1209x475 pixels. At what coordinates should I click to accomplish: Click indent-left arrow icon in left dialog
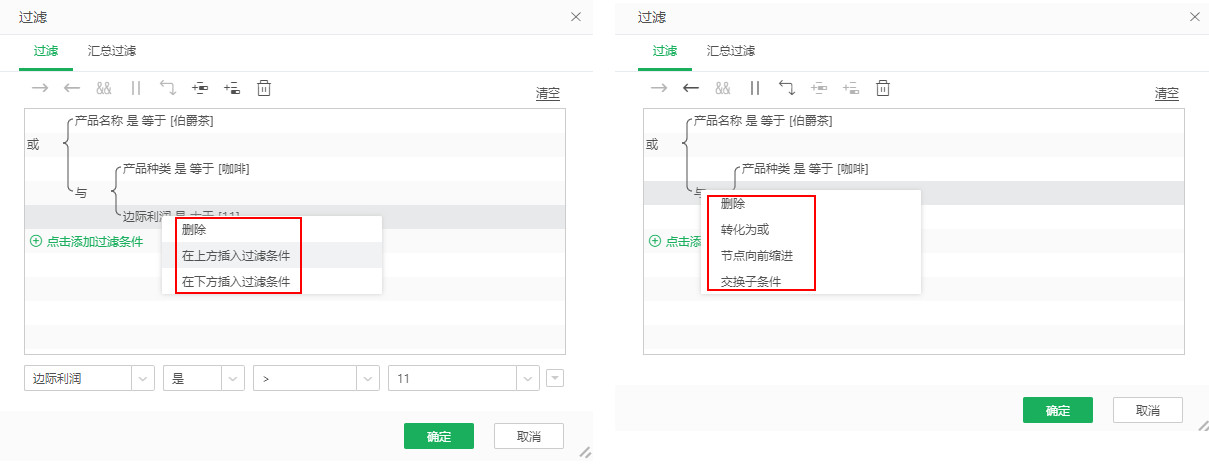click(72, 88)
